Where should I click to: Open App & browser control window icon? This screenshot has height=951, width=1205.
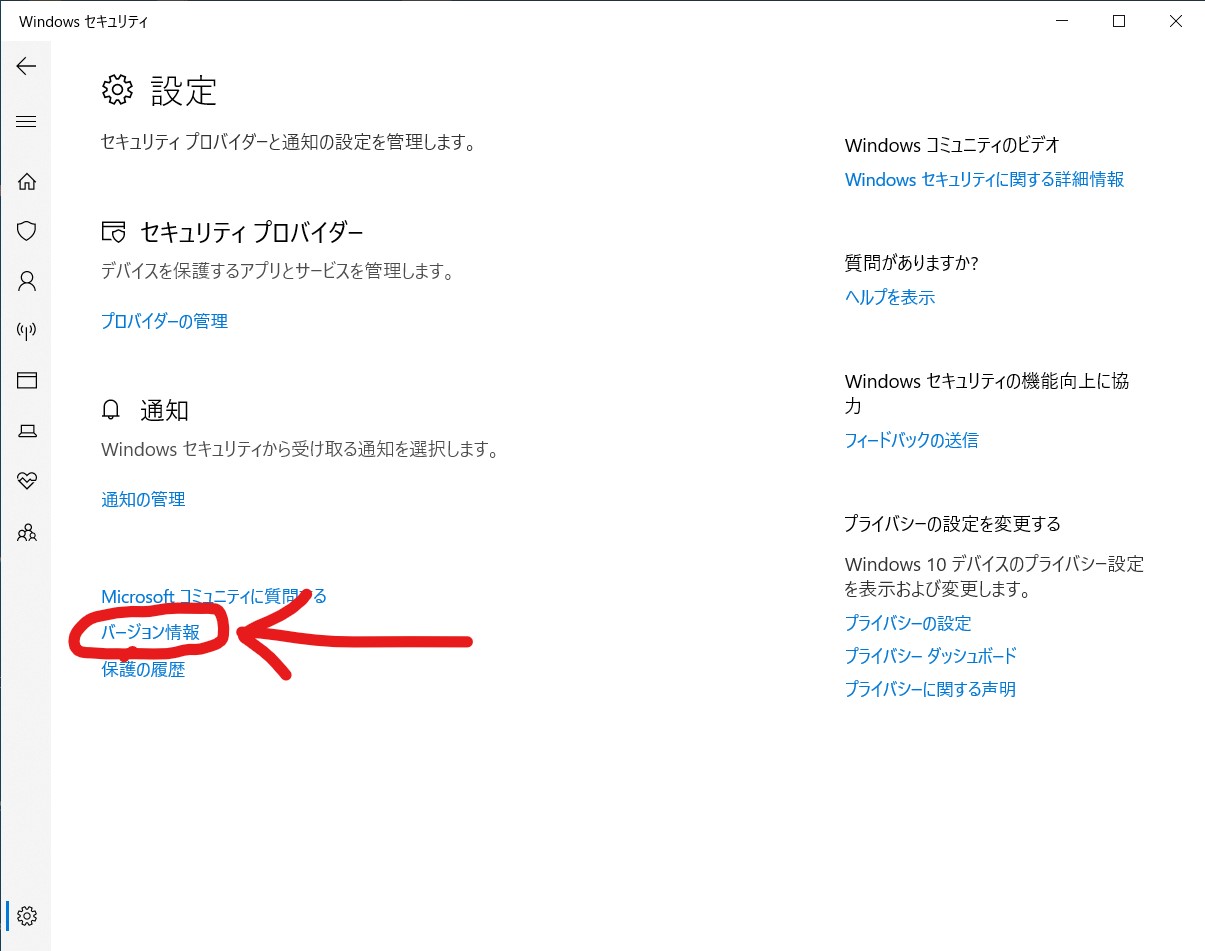27,380
